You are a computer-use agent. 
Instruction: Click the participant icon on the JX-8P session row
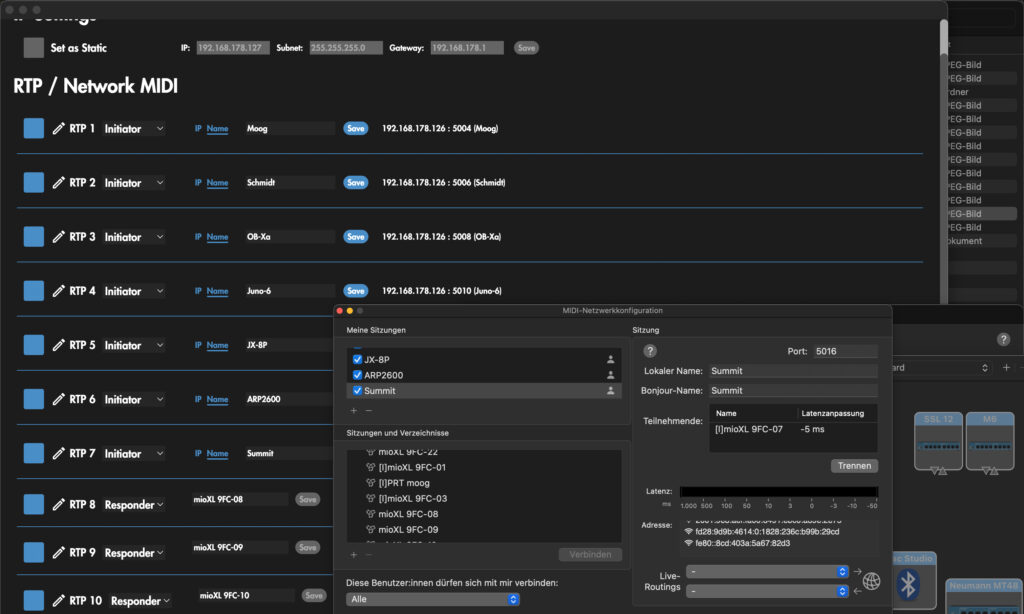(x=611, y=359)
